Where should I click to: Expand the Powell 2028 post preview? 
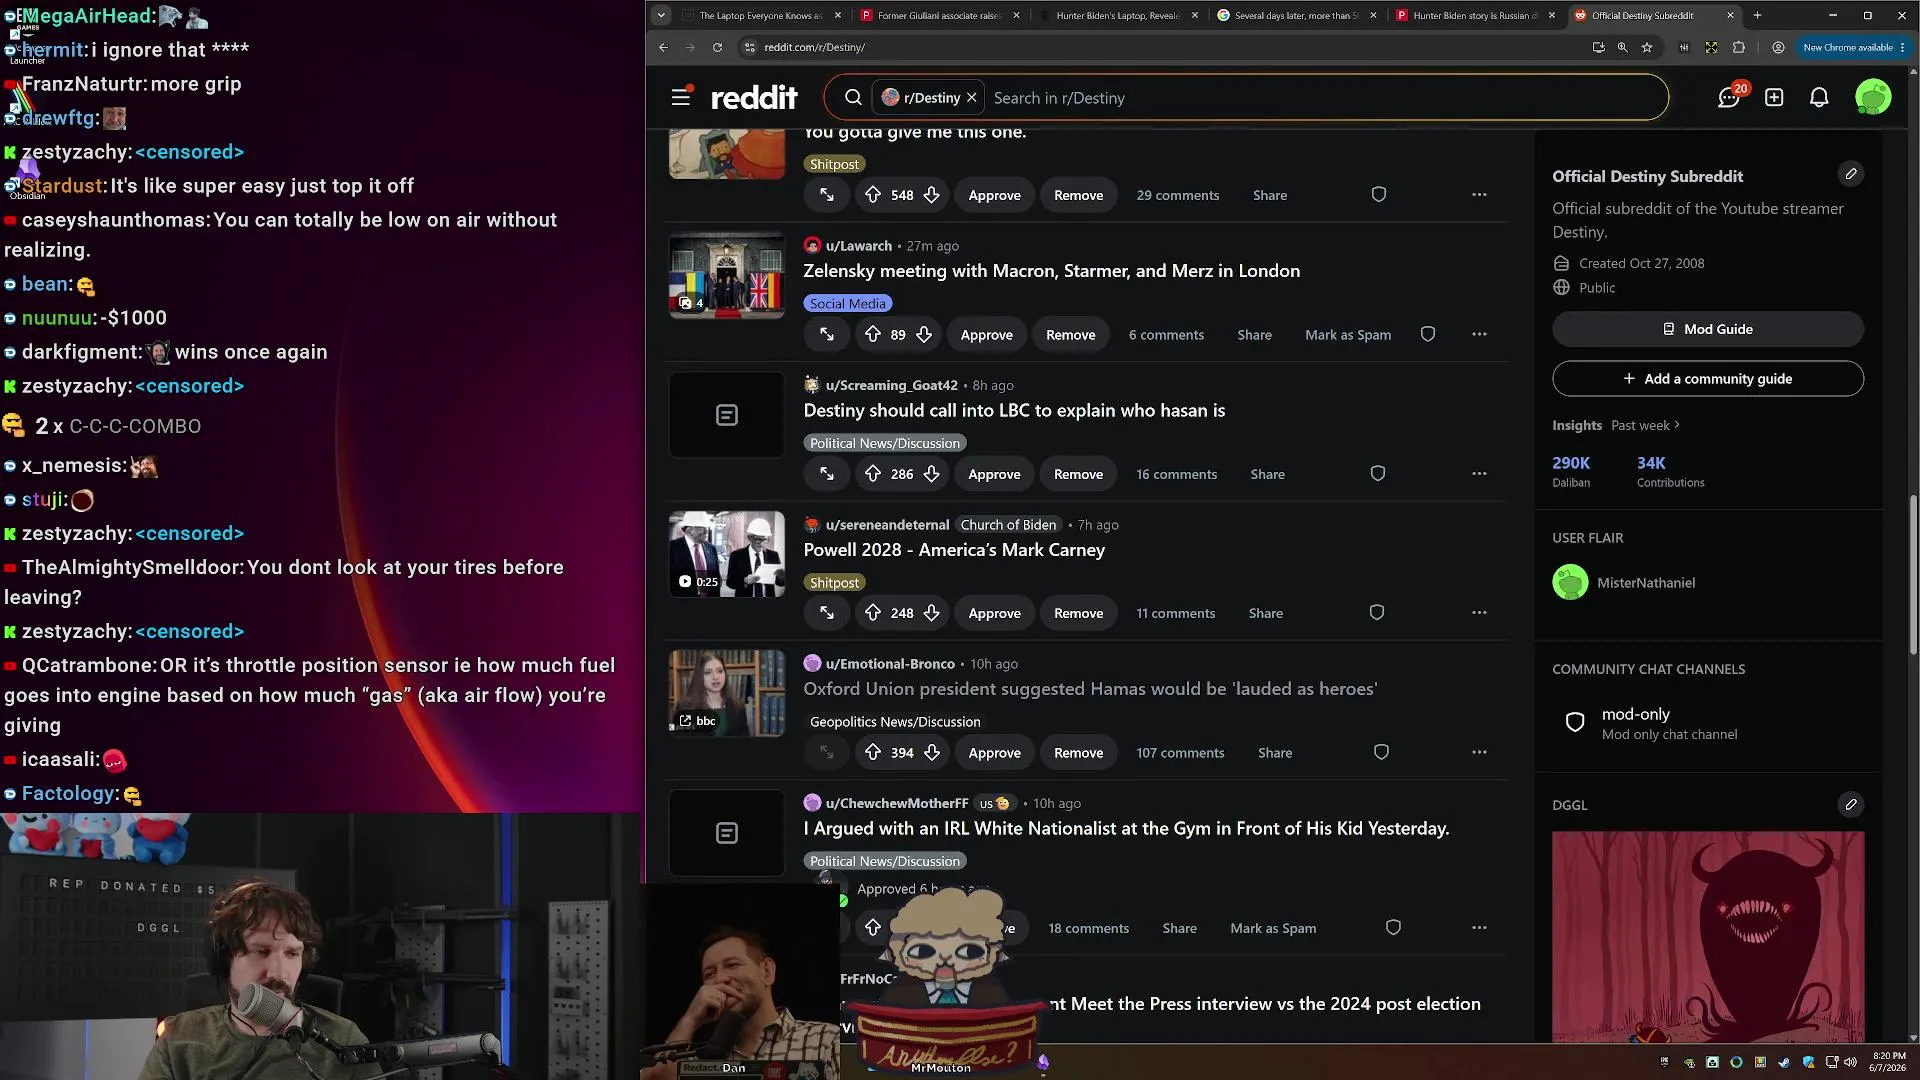pyautogui.click(x=827, y=612)
